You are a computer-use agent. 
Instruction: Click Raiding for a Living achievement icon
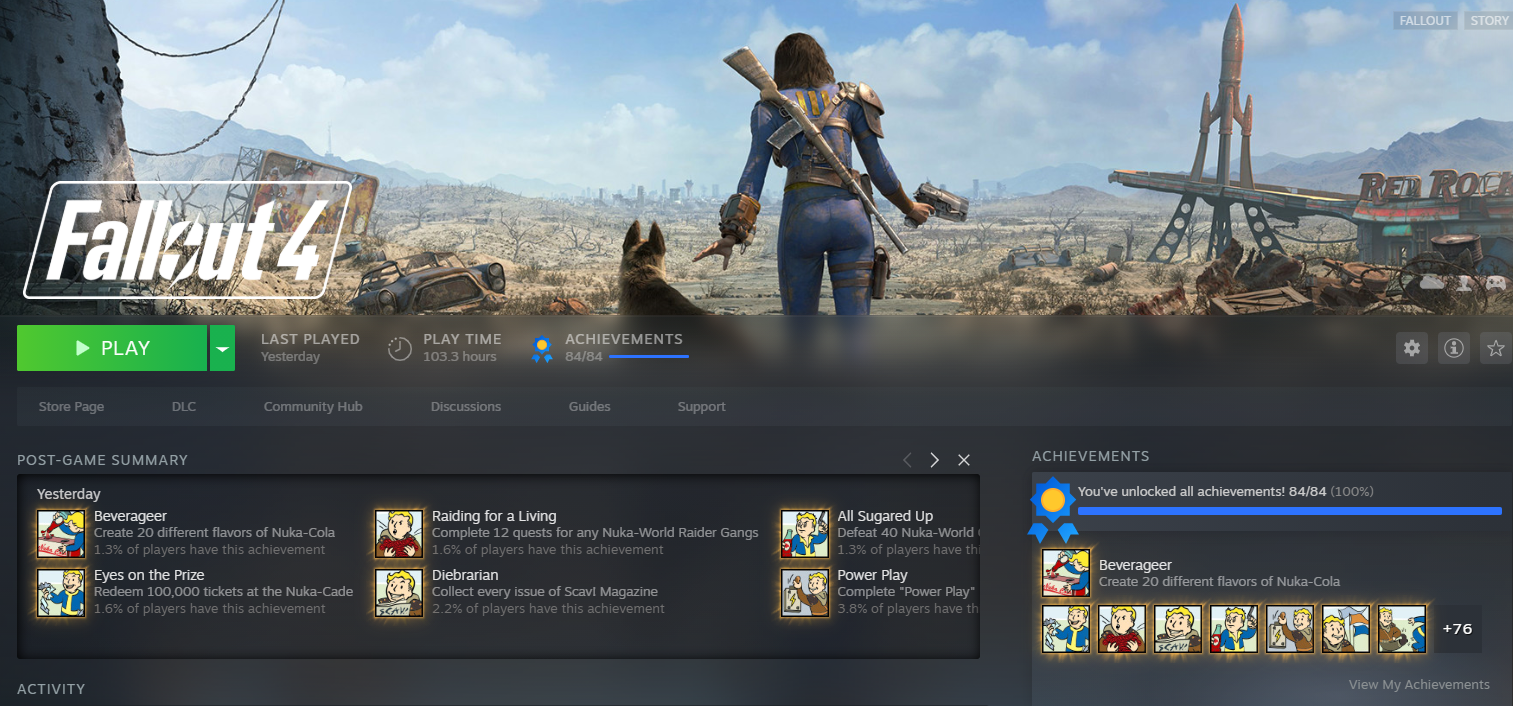tap(399, 533)
